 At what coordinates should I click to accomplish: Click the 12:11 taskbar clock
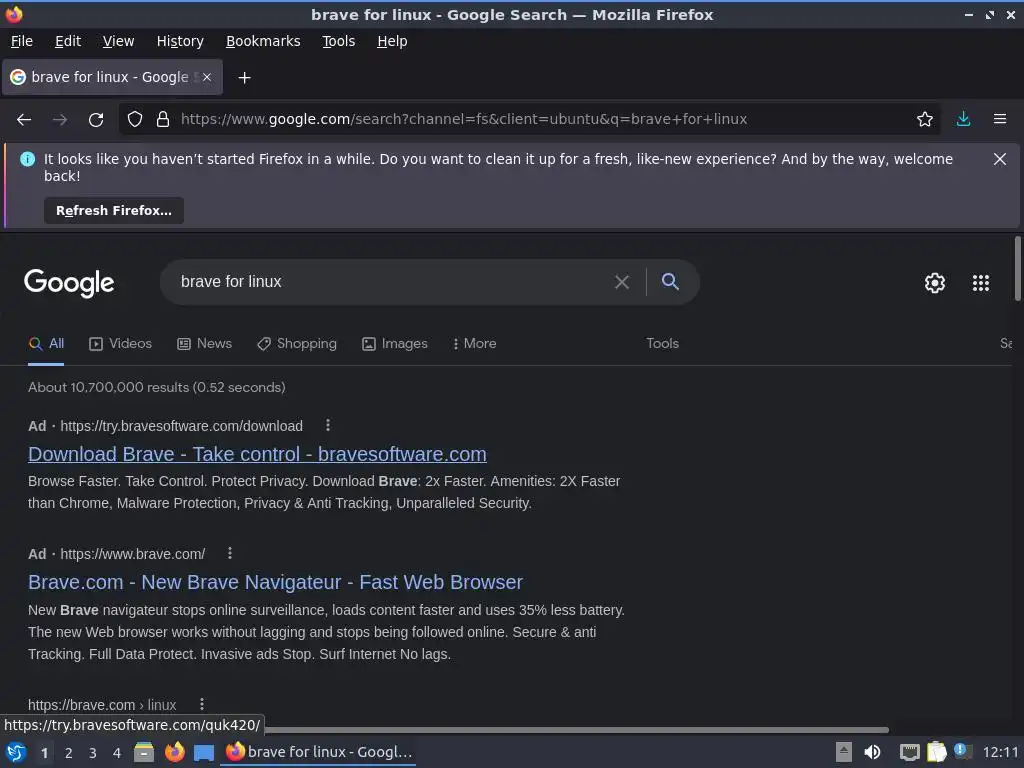coord(1000,752)
